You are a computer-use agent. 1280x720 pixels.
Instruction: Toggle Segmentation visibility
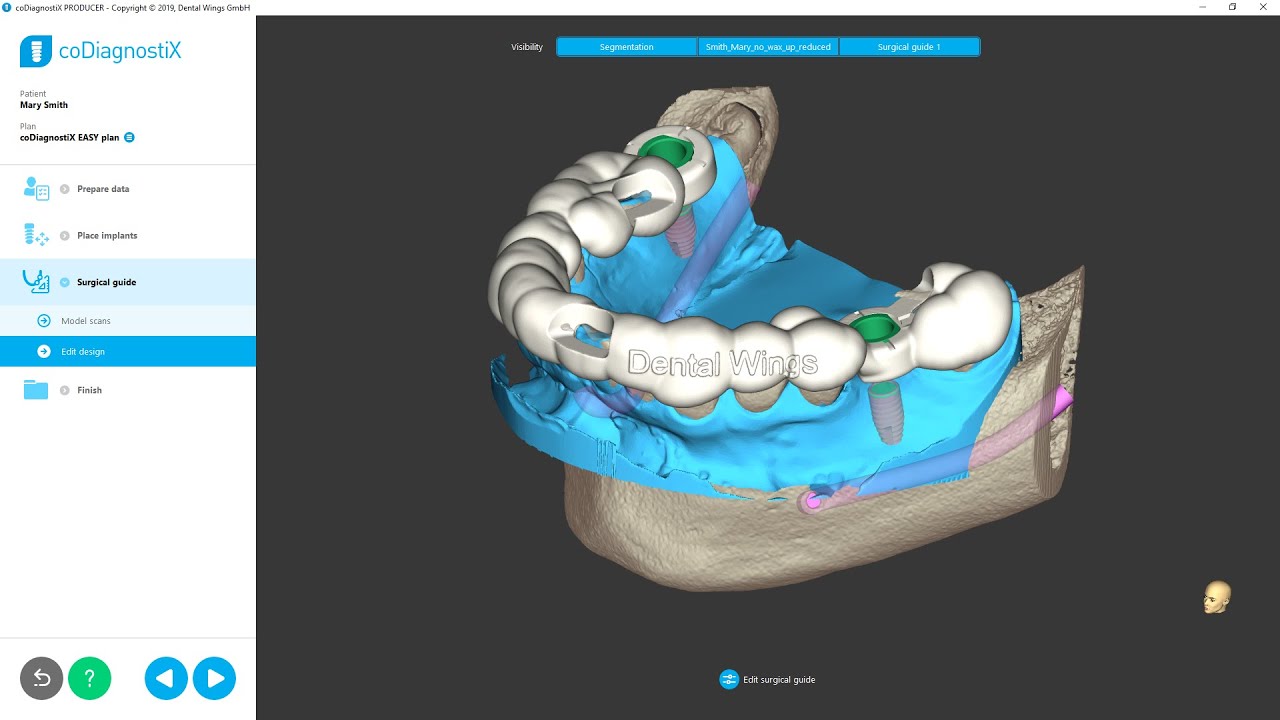[627, 47]
